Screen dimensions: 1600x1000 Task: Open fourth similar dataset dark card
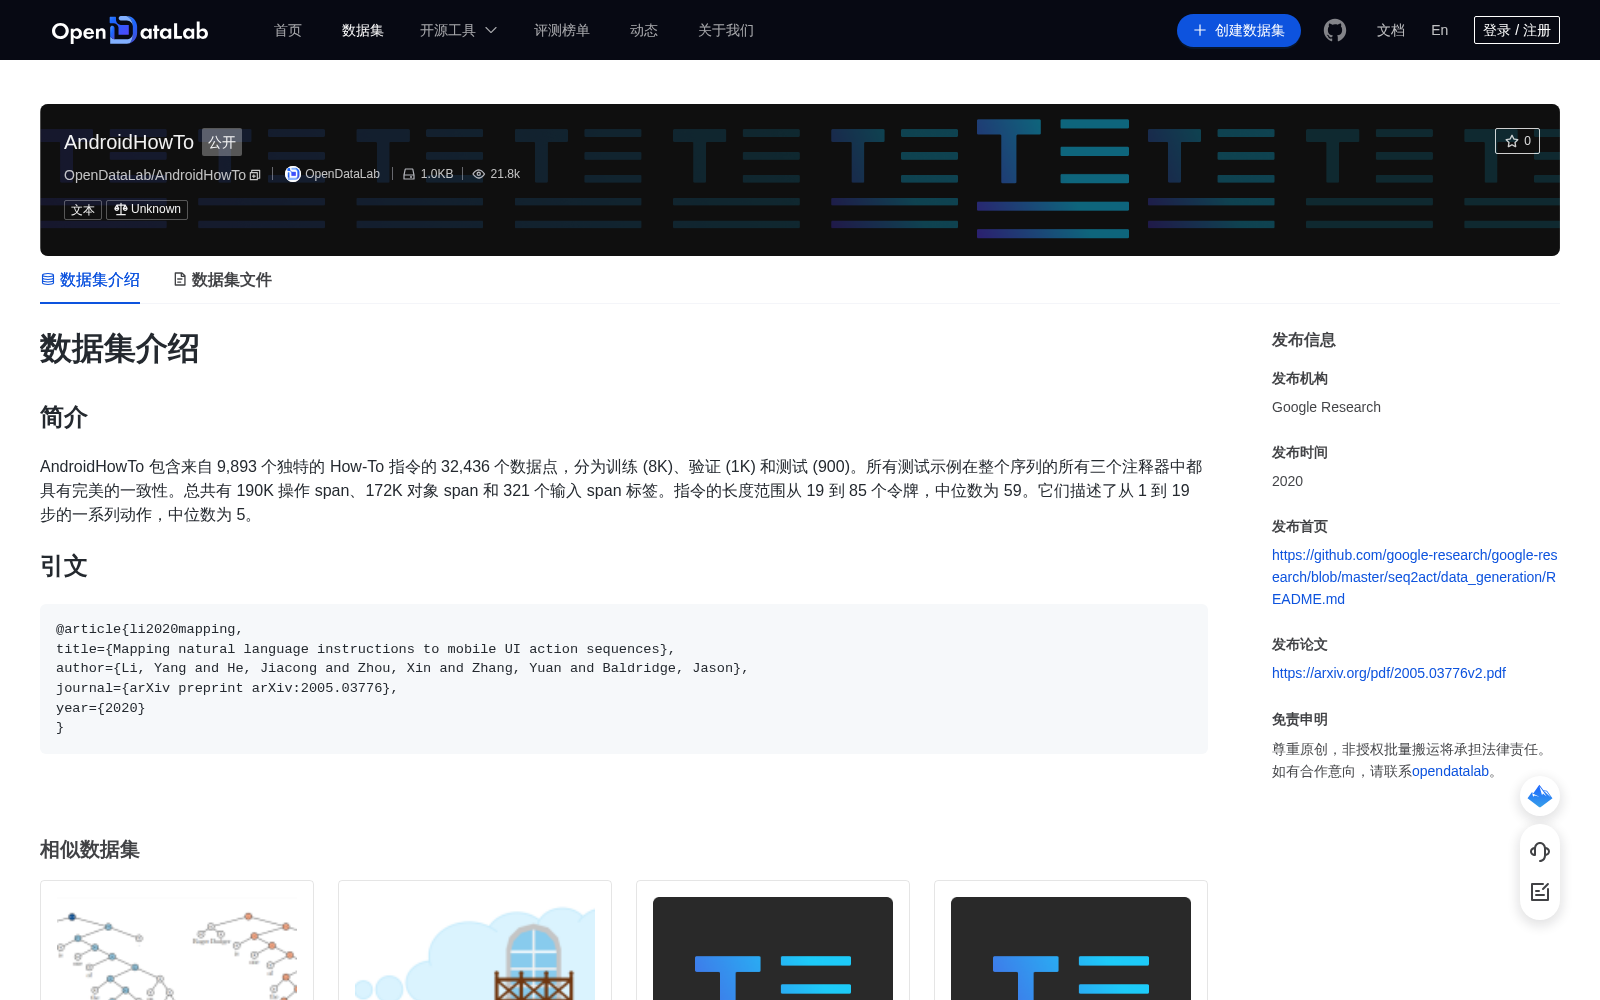tap(1071, 940)
